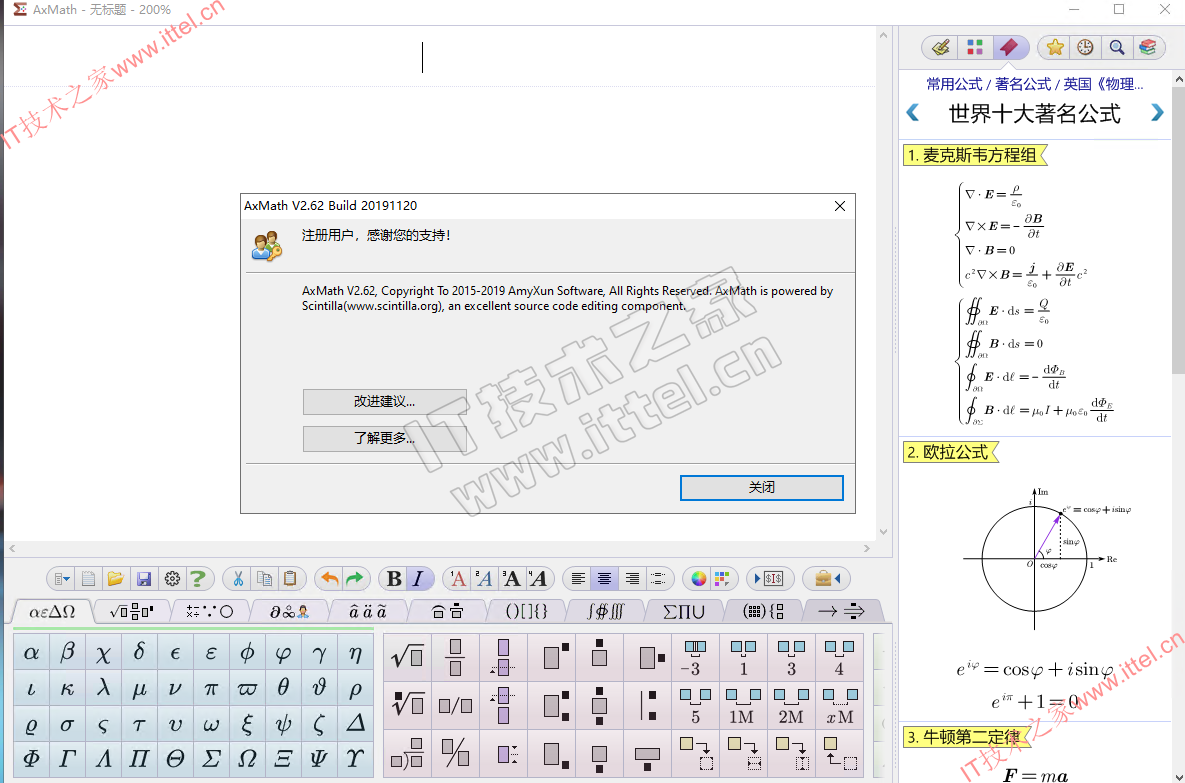
Task: Click the 关闭 button in About dialog
Action: pos(762,487)
